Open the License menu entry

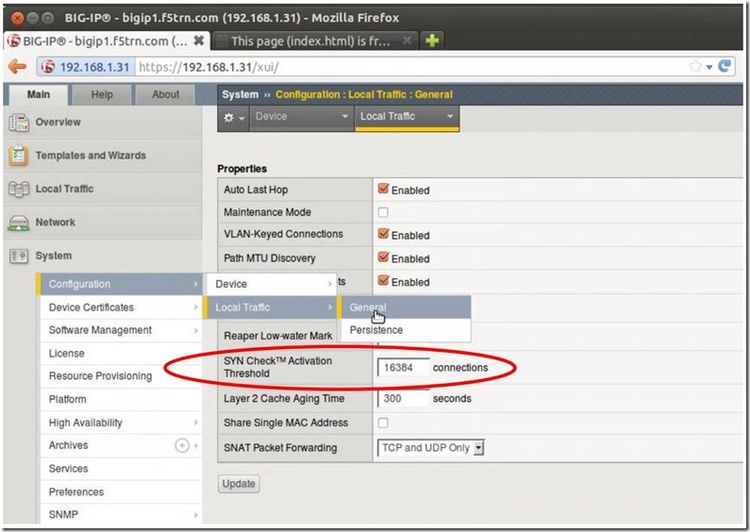pyautogui.click(x=67, y=353)
